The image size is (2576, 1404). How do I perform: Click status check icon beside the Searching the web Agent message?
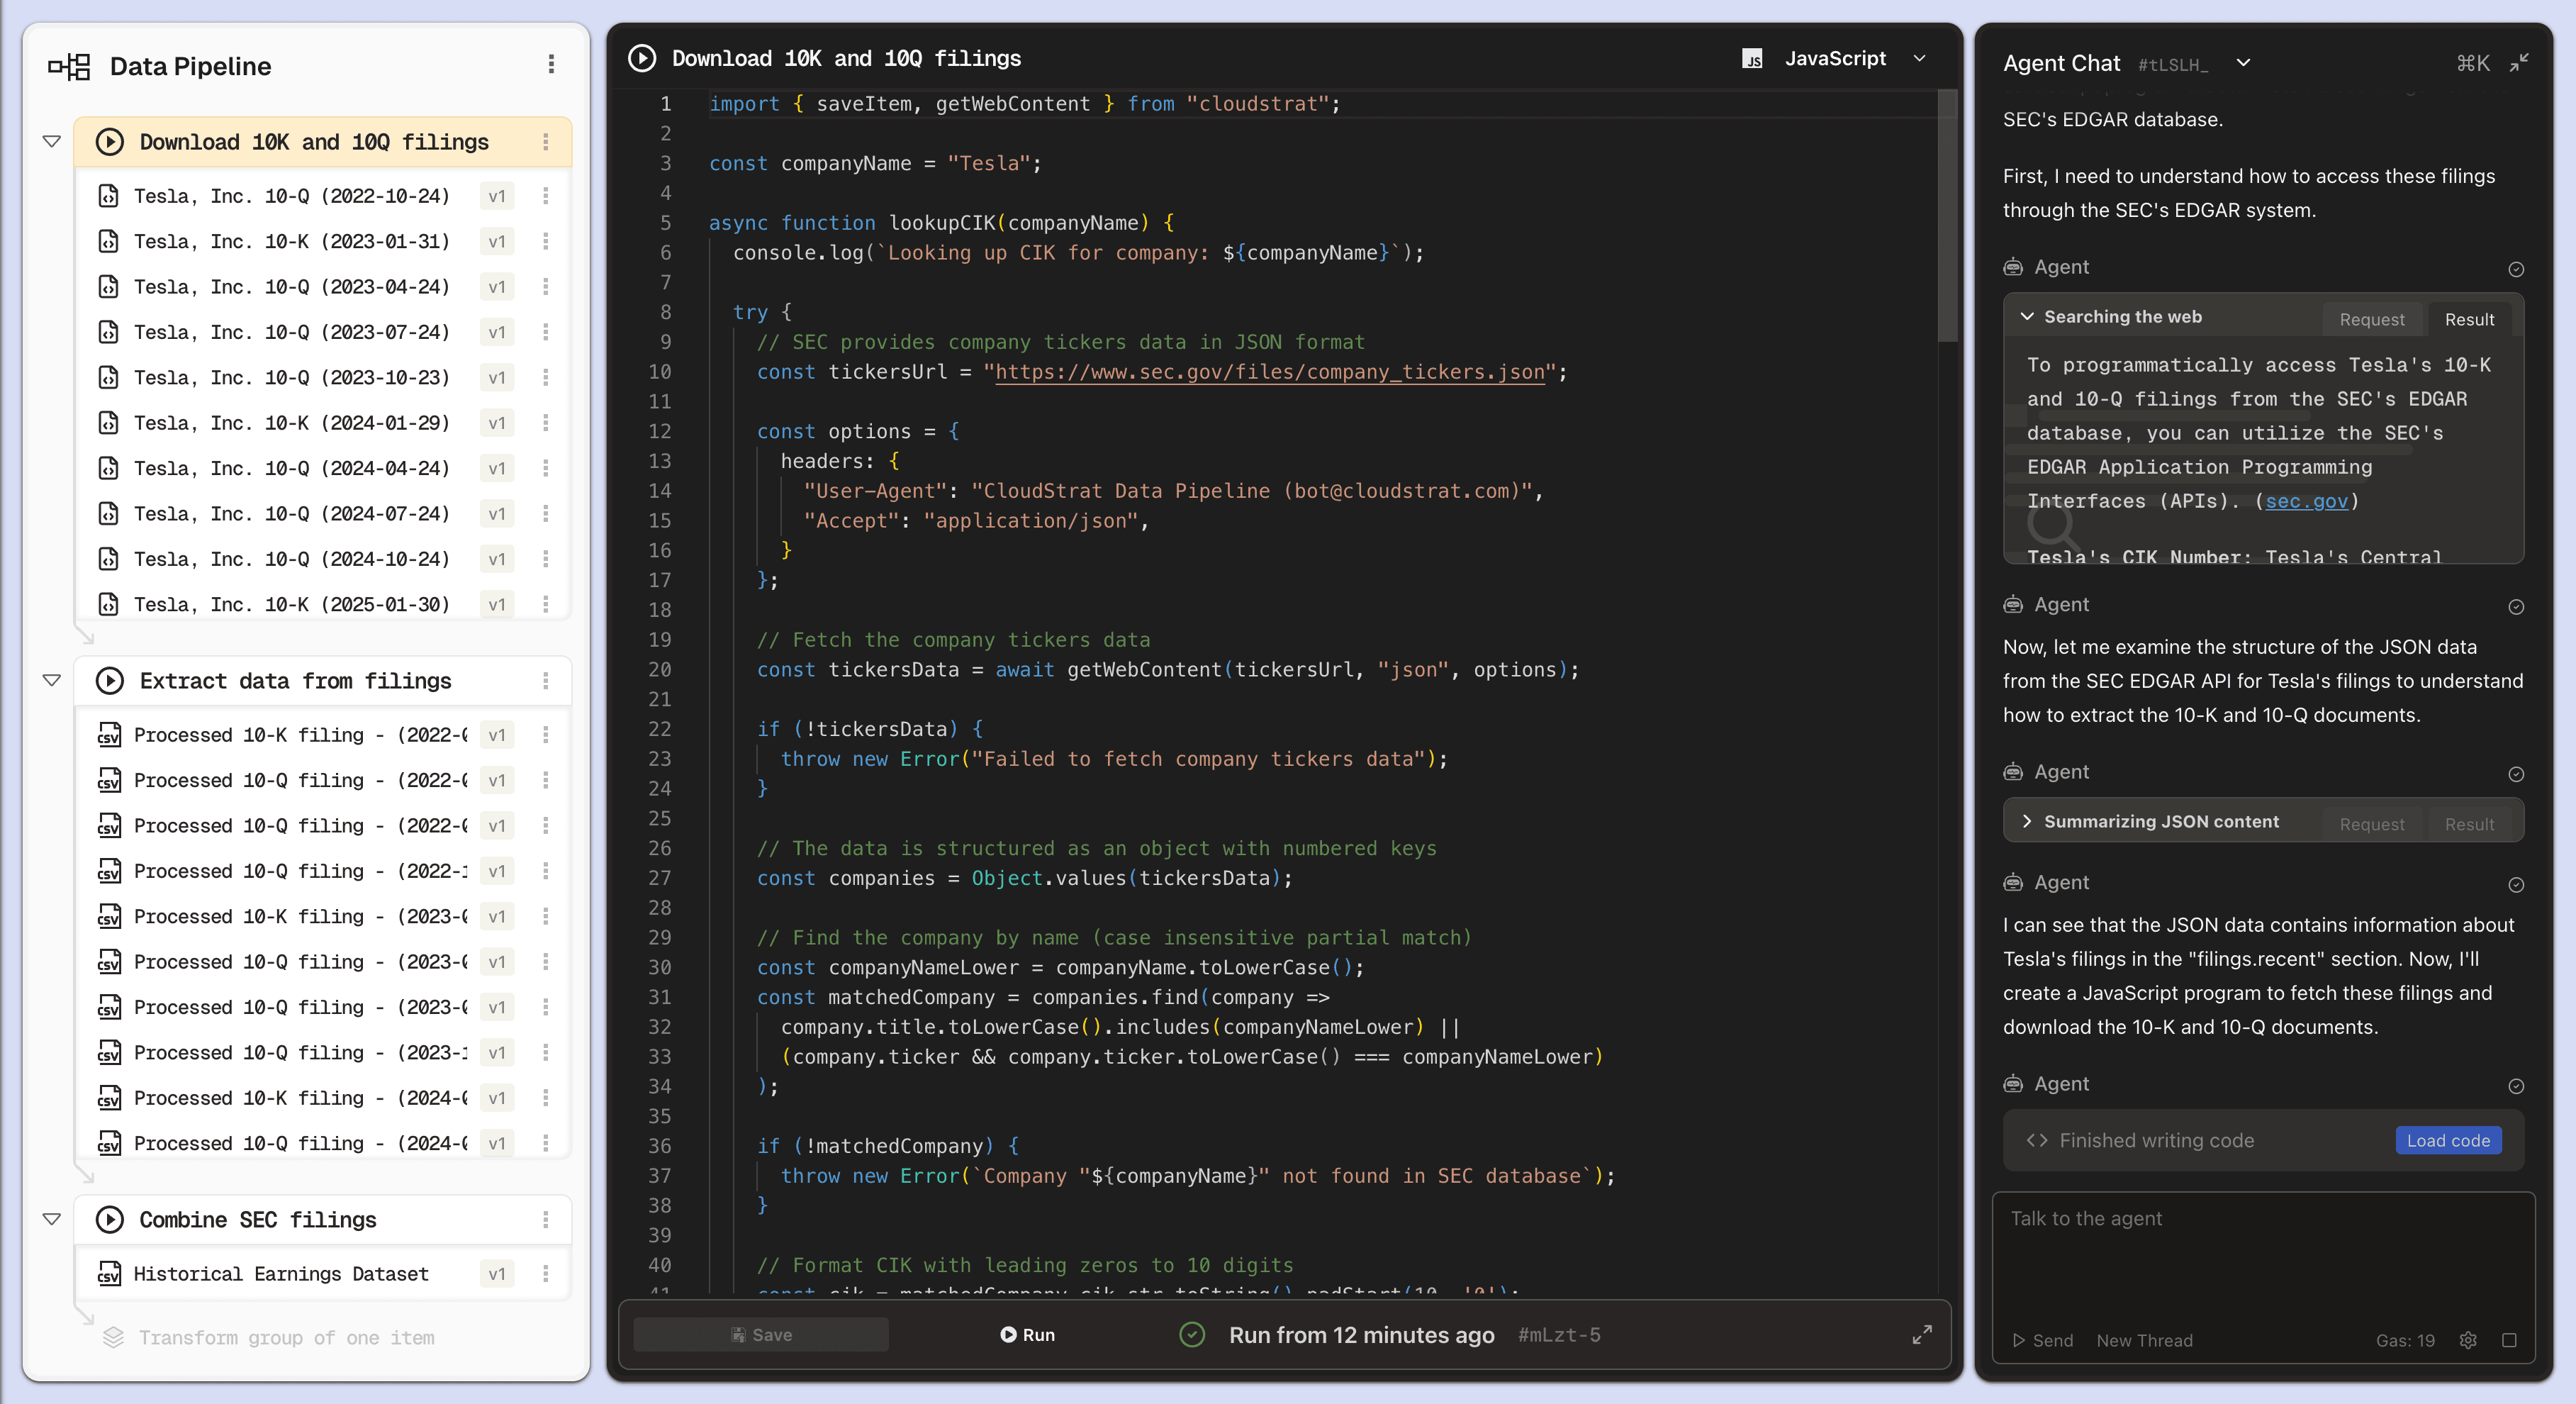2516,269
